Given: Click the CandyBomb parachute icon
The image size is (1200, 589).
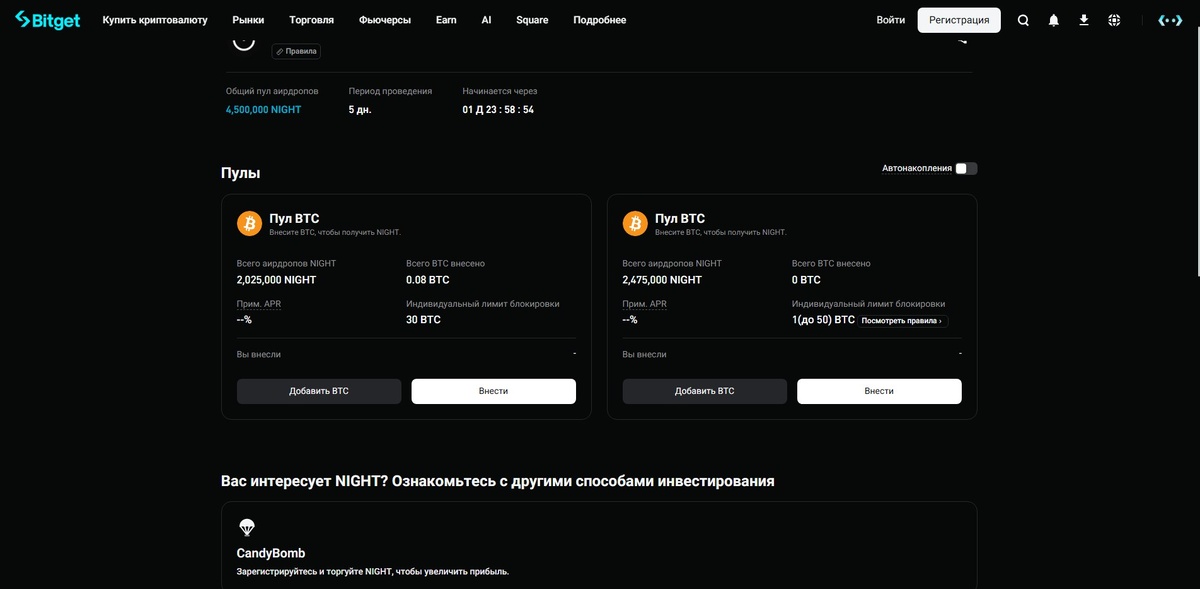Looking at the screenshot, I should (x=247, y=527).
